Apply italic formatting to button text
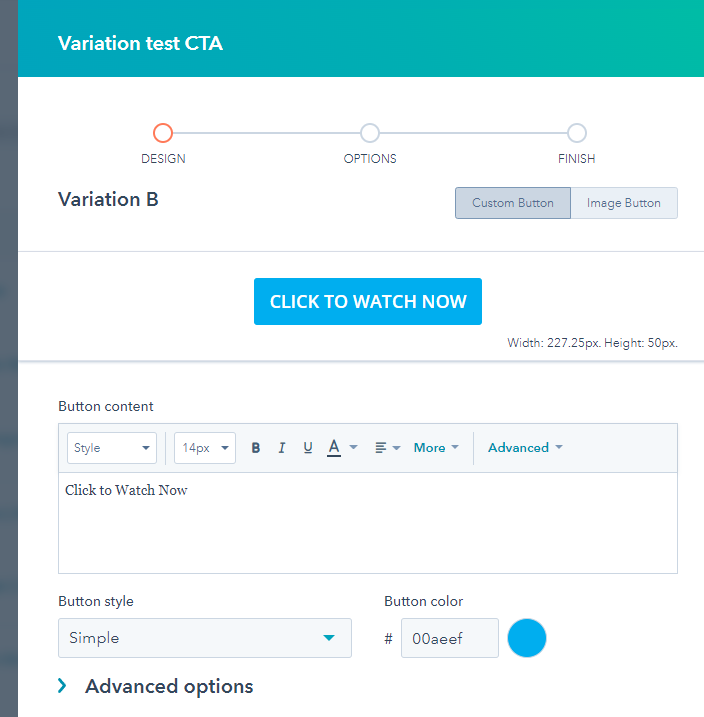Screen dimensions: 704x717 (x=282, y=448)
